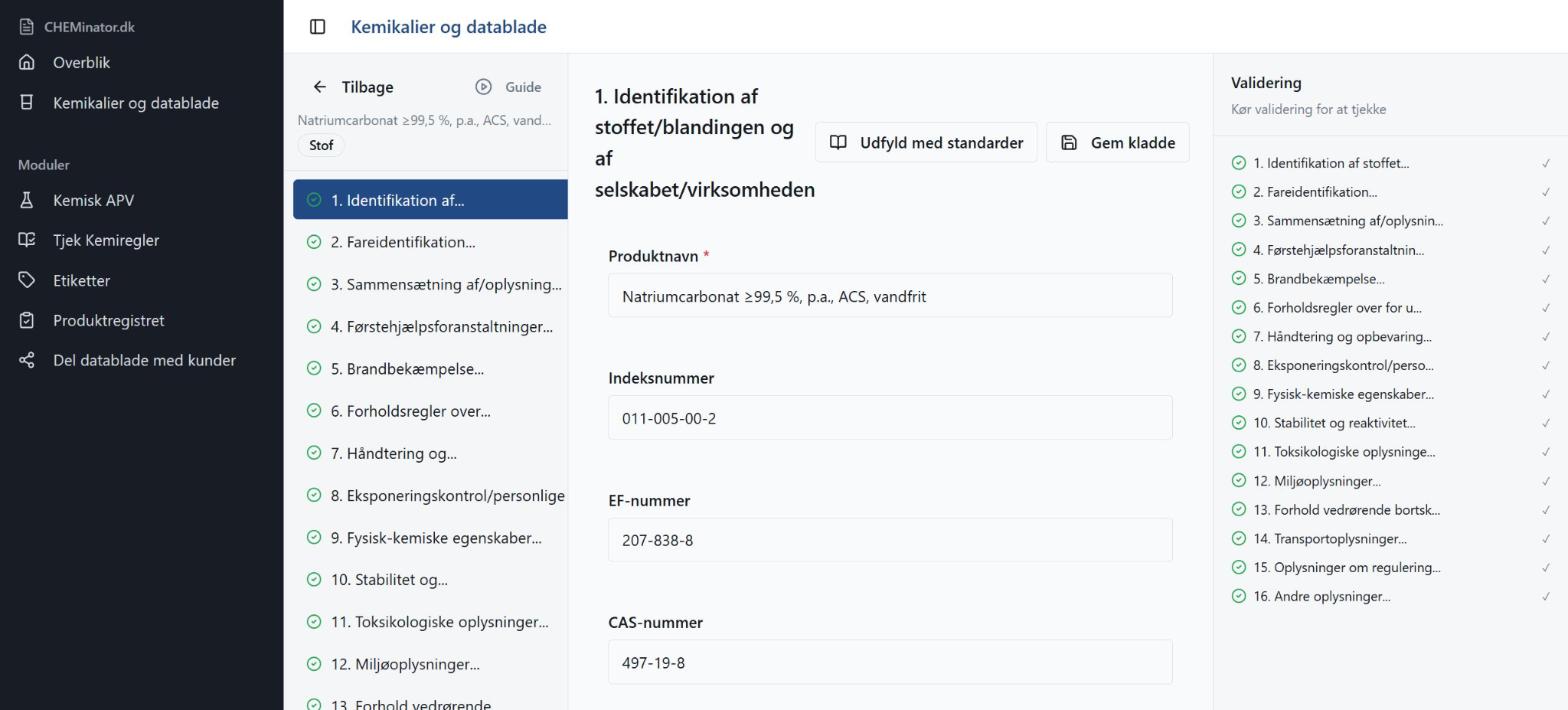
Task: Click the validation check icon for 1. Identifikation af stoffet
Action: click(1239, 163)
